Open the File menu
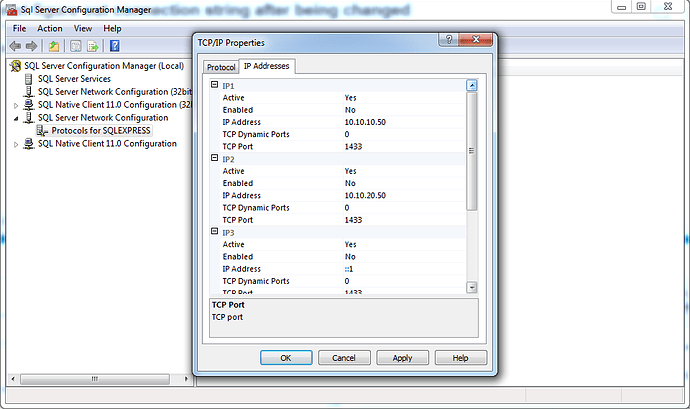The width and height of the screenshot is (690, 409). (19, 29)
